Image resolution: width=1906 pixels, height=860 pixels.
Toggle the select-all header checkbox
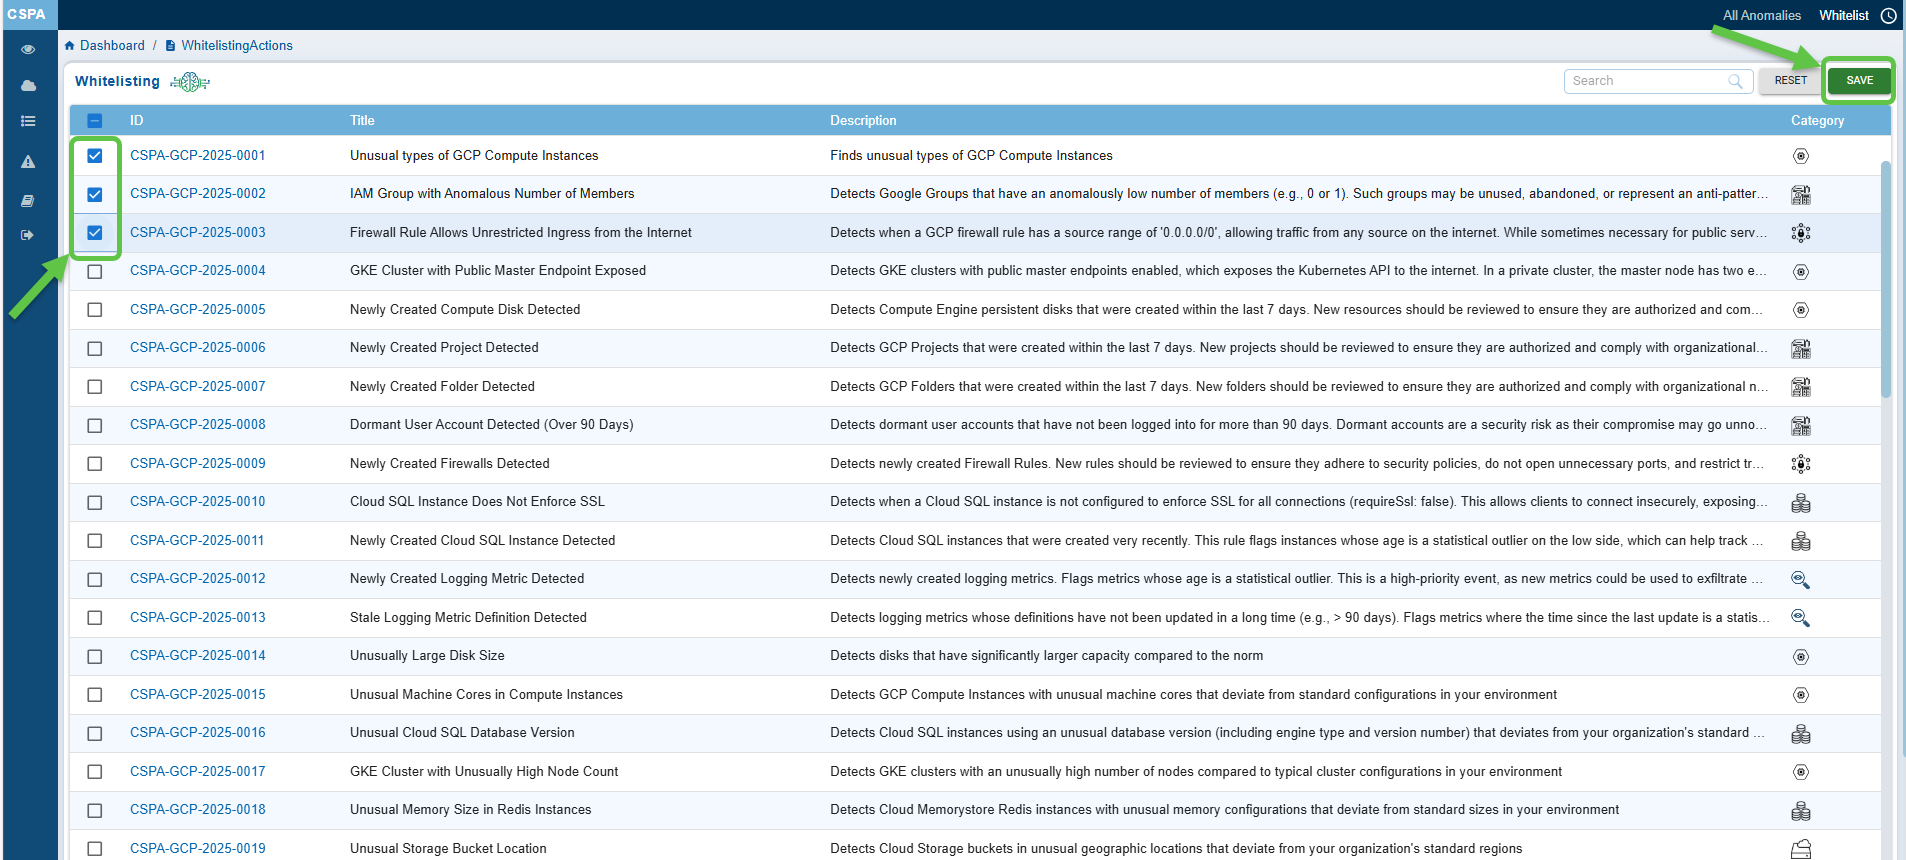click(x=95, y=121)
